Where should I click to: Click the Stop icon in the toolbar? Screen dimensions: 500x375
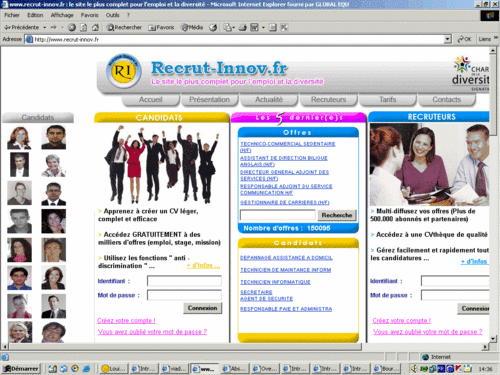coord(72,28)
